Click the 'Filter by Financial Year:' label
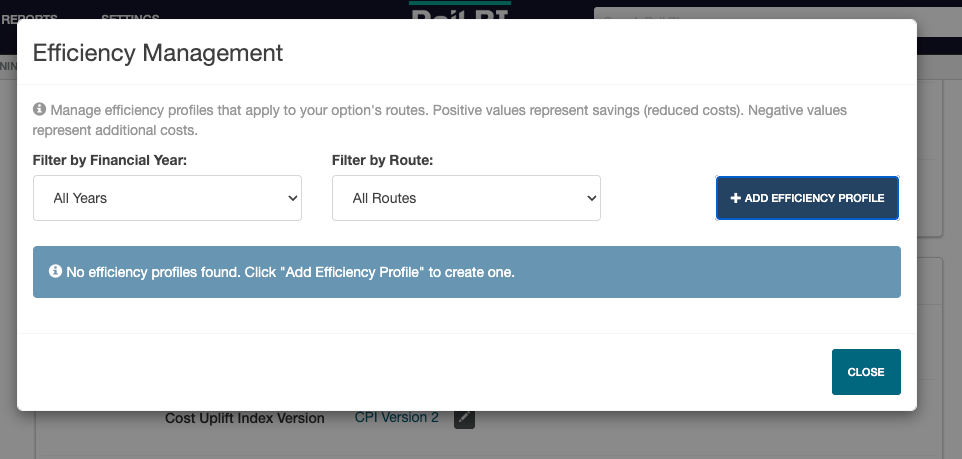The image size is (962, 459). (110, 160)
